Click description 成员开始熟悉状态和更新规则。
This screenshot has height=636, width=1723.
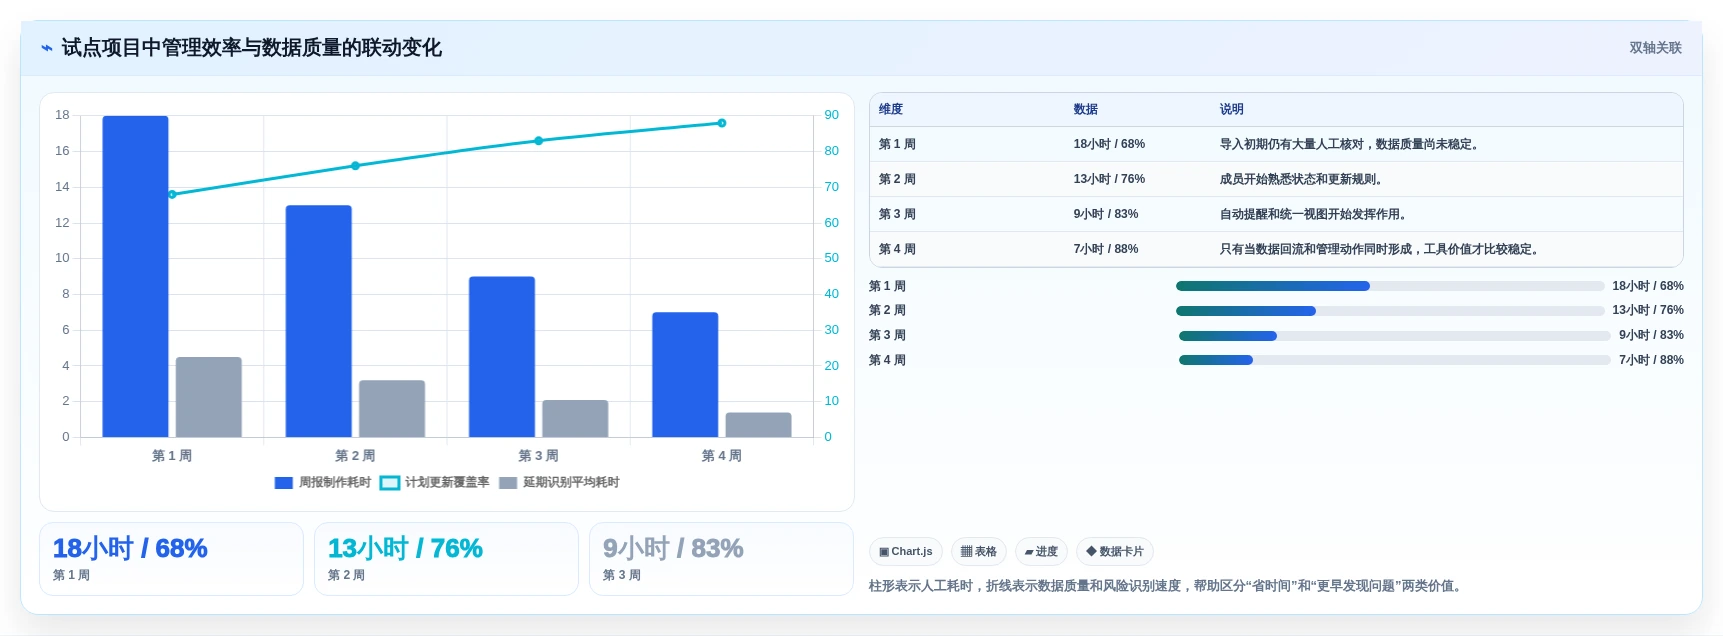point(1303,179)
